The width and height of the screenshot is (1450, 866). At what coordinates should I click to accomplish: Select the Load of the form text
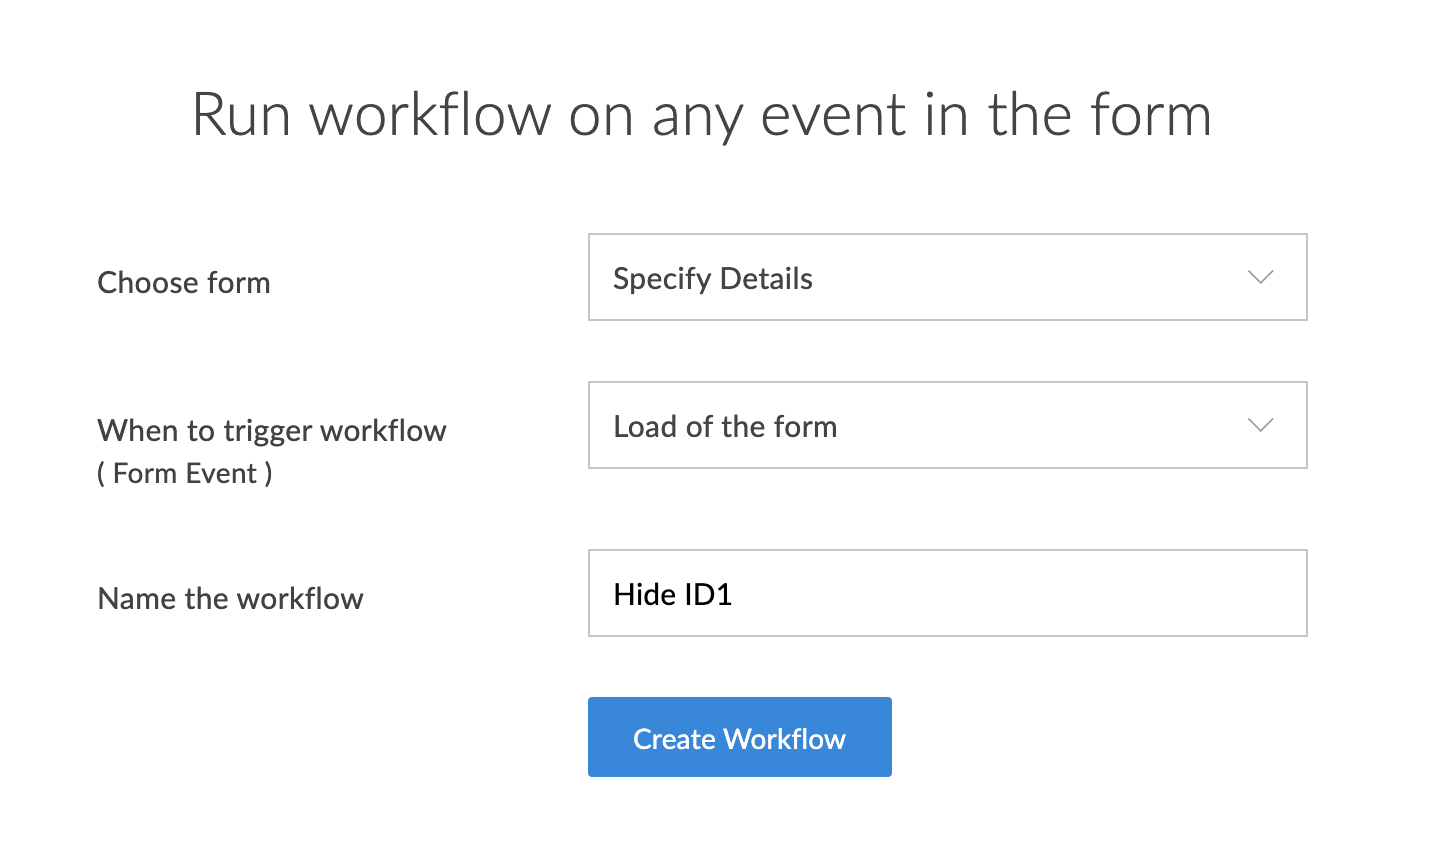click(x=724, y=427)
